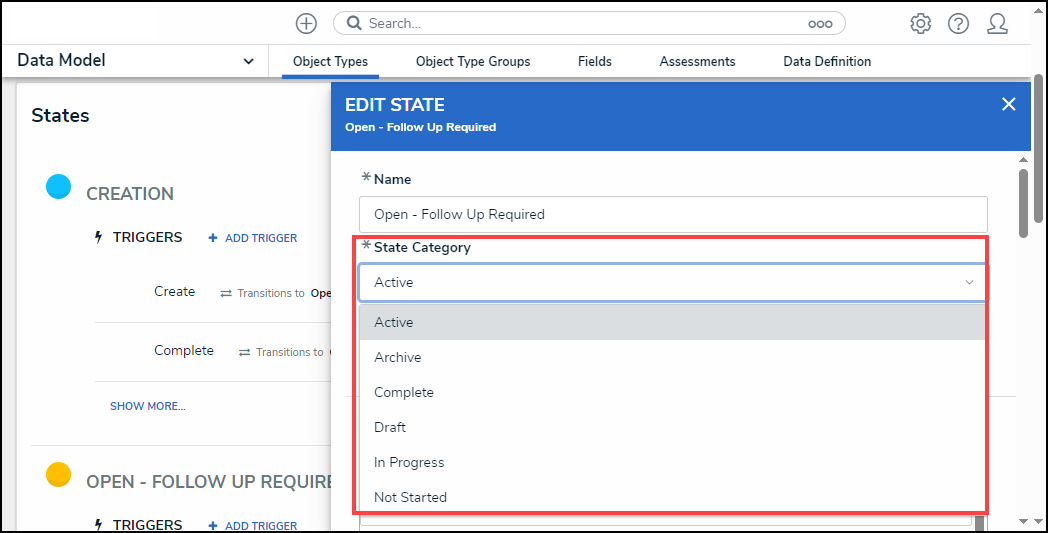
Task: Click the Show More link
Action: tap(147, 406)
